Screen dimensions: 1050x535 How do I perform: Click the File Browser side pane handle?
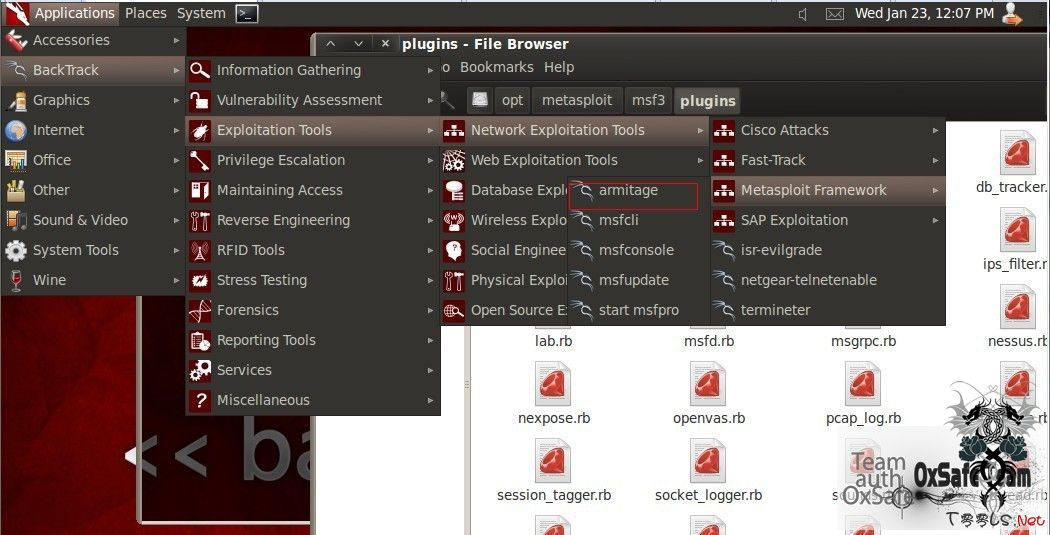(467, 385)
